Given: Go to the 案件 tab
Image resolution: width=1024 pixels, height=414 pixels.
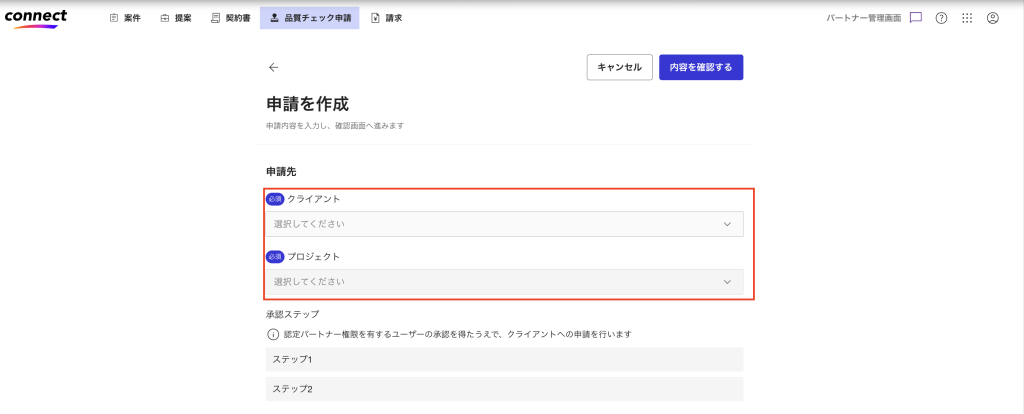Looking at the screenshot, I should (125, 18).
